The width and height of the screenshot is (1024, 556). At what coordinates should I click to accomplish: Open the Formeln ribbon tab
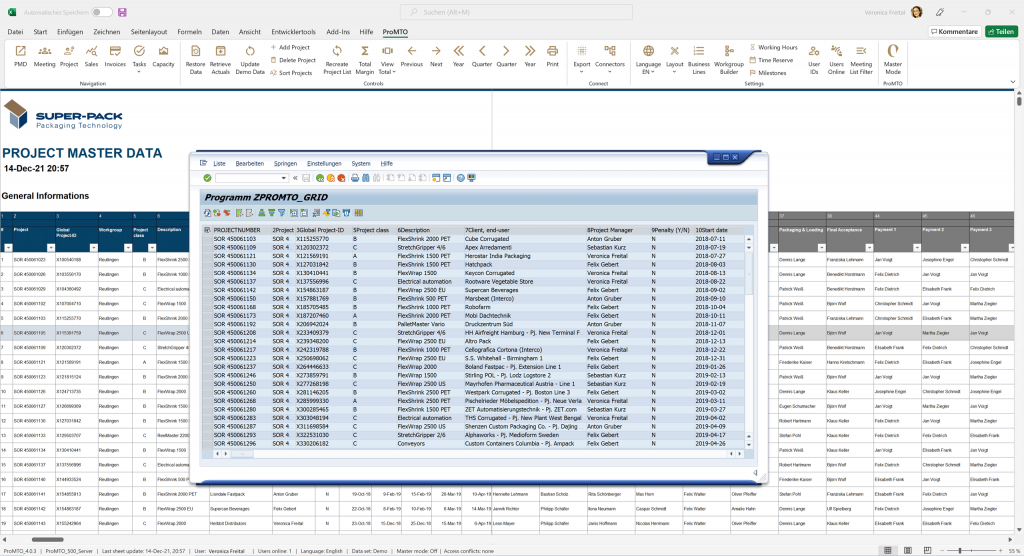click(189, 32)
